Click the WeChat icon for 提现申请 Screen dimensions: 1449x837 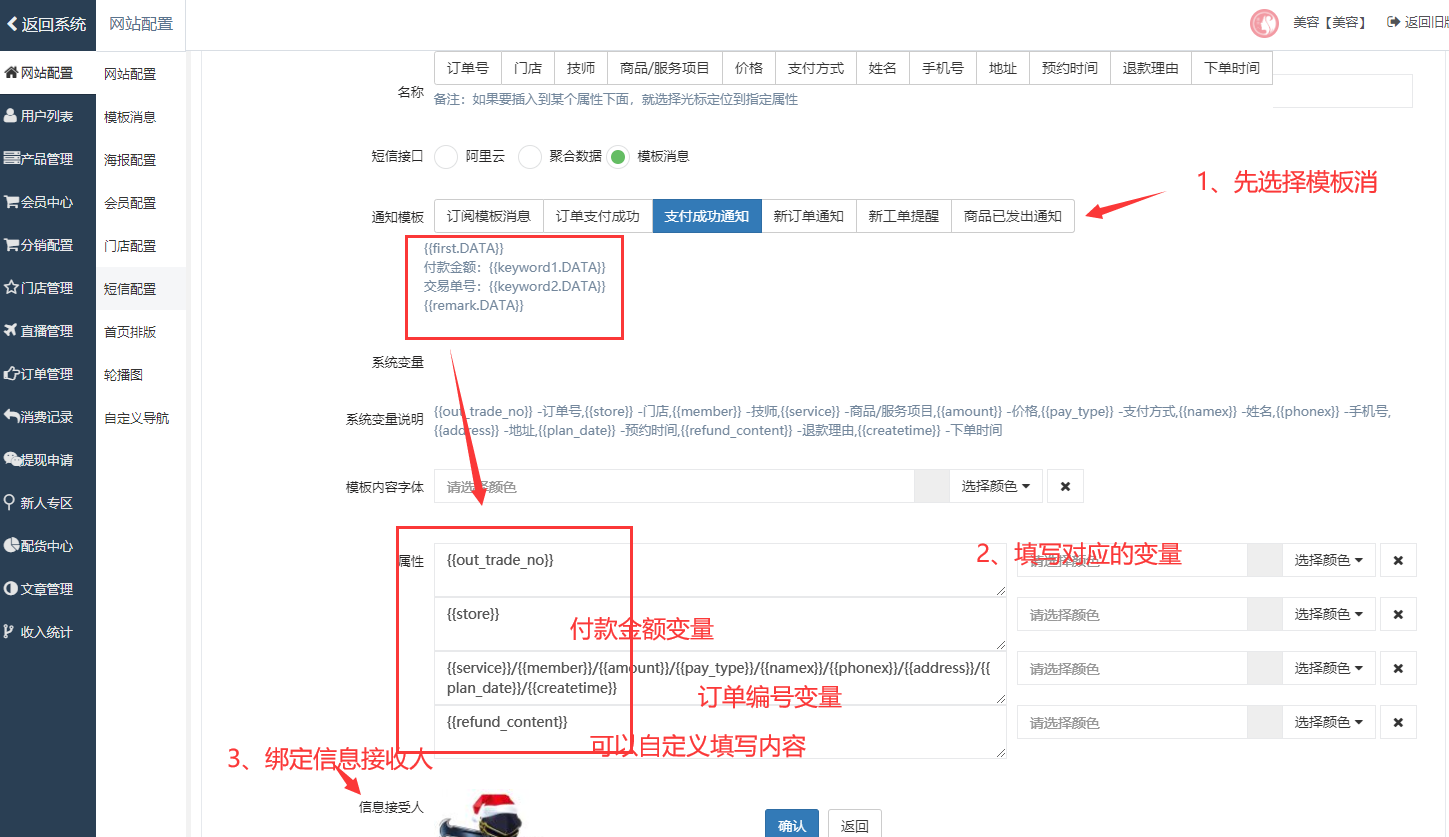pos(12,460)
